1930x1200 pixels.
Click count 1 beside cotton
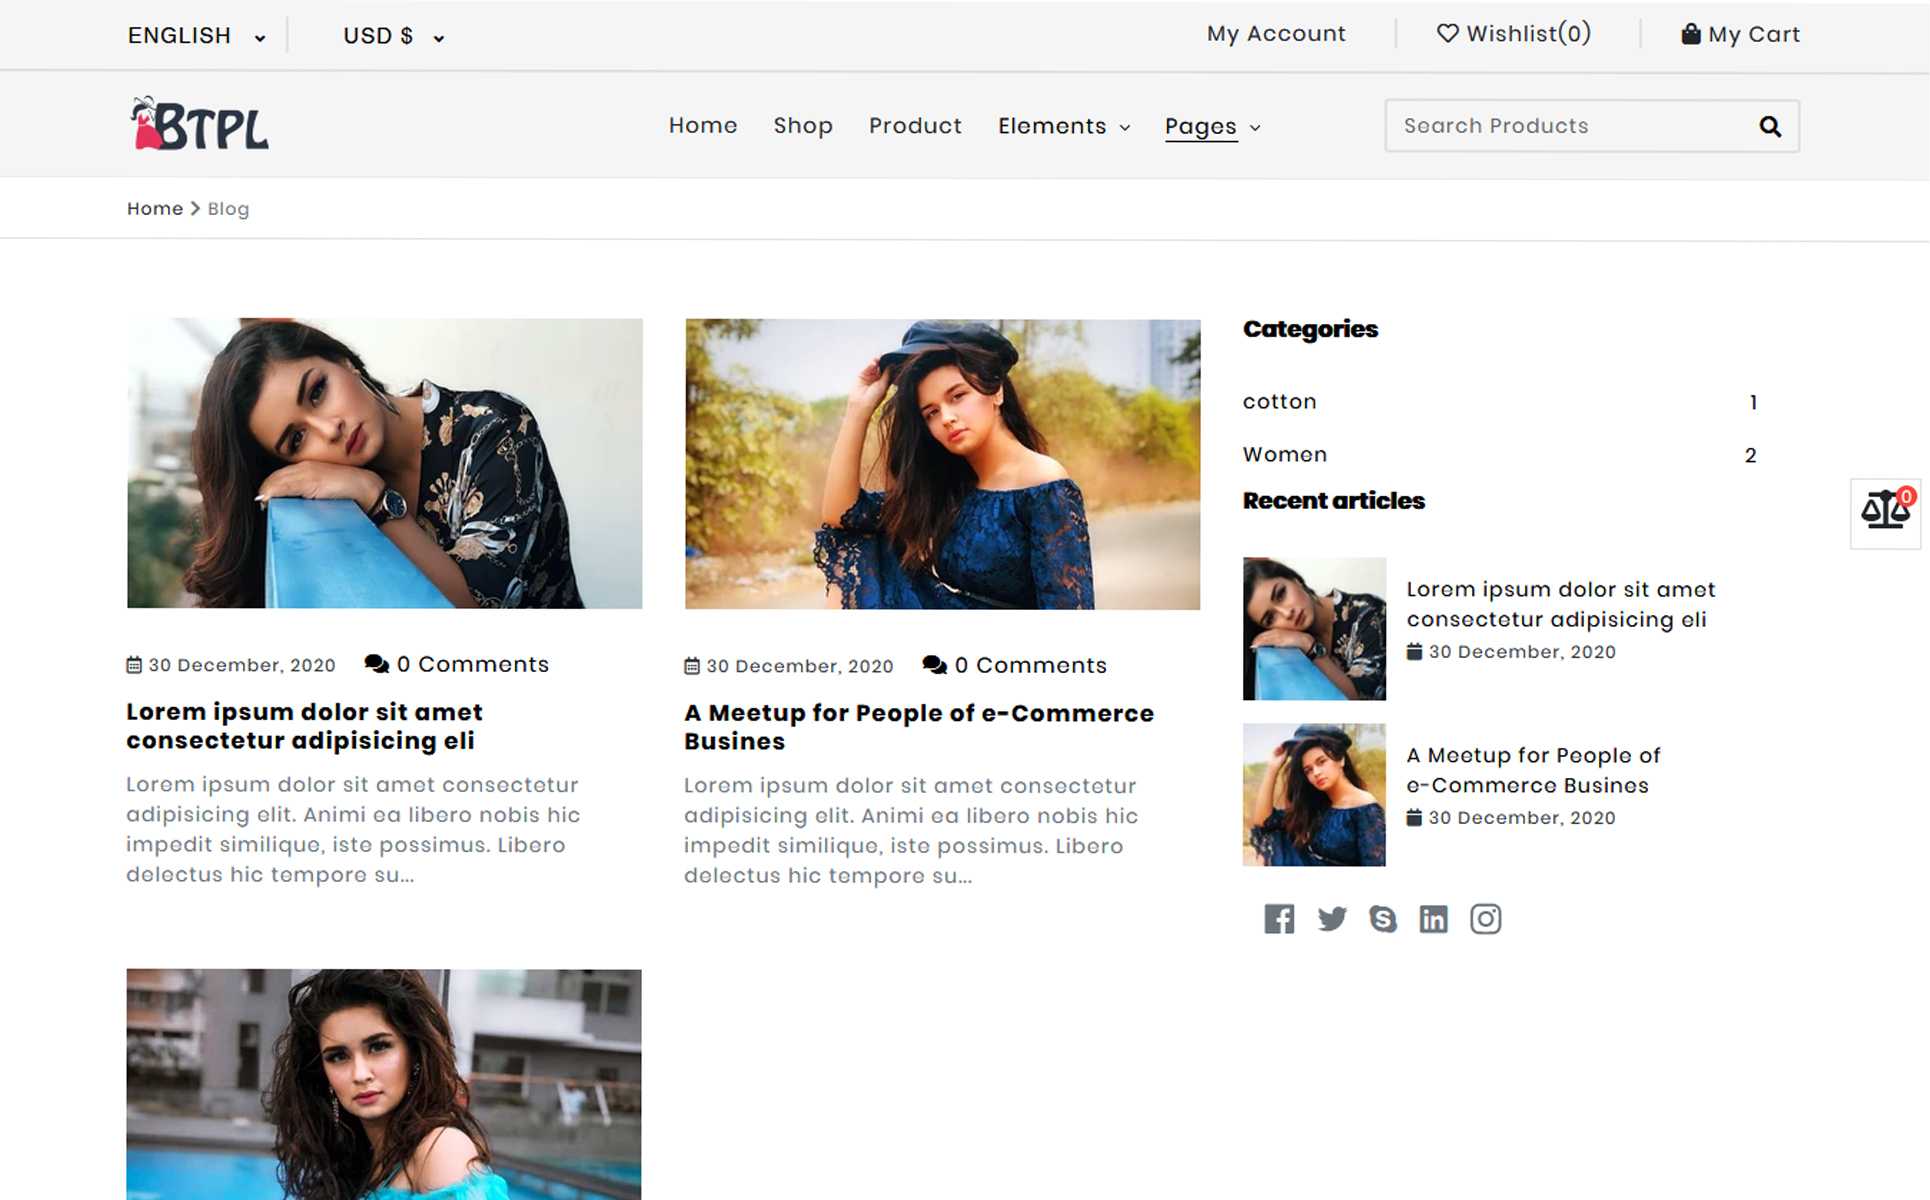point(1753,402)
